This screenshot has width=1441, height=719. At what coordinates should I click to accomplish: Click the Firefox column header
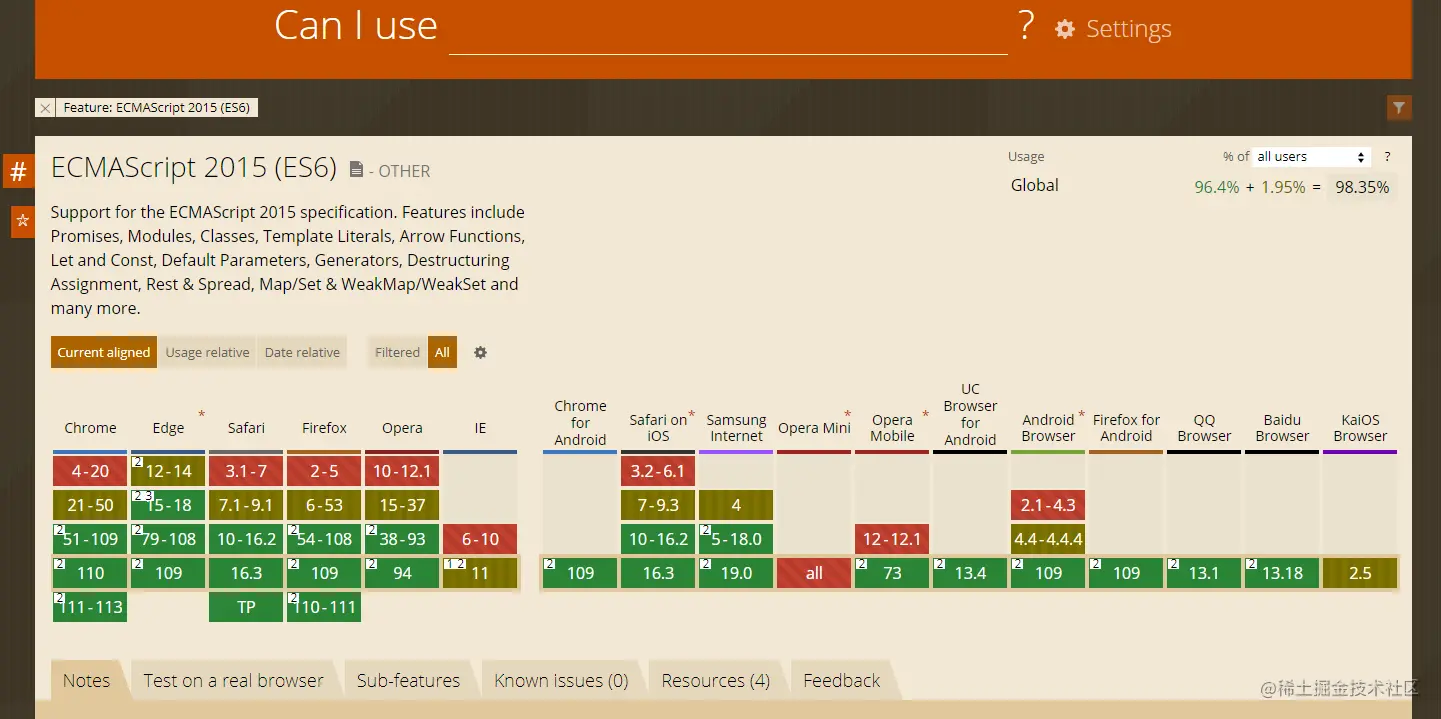[324, 428]
